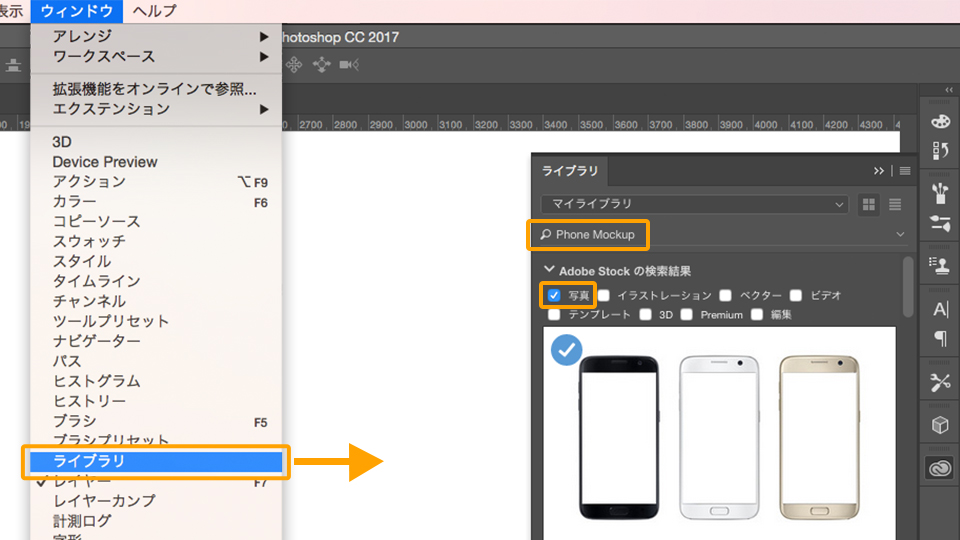Image resolution: width=960 pixels, height=540 pixels.
Task: Click the 3D pan camera icon
Action: (294, 64)
